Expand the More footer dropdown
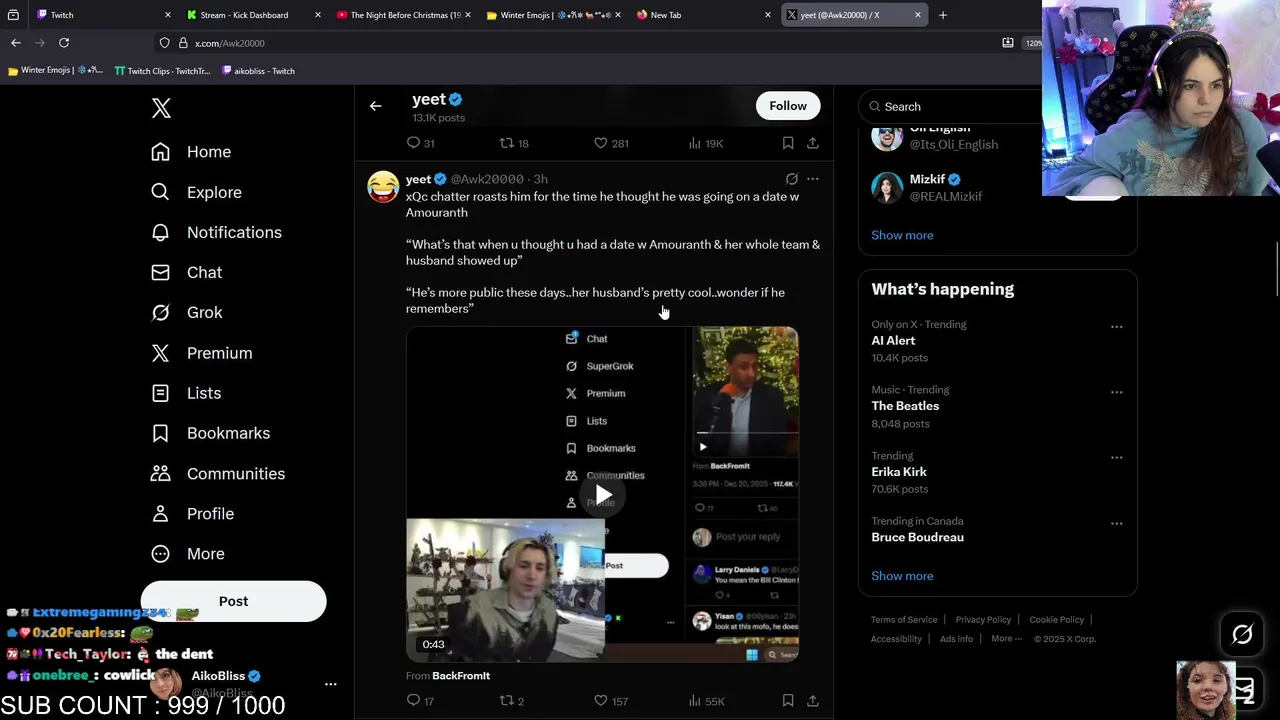 (x=1006, y=639)
